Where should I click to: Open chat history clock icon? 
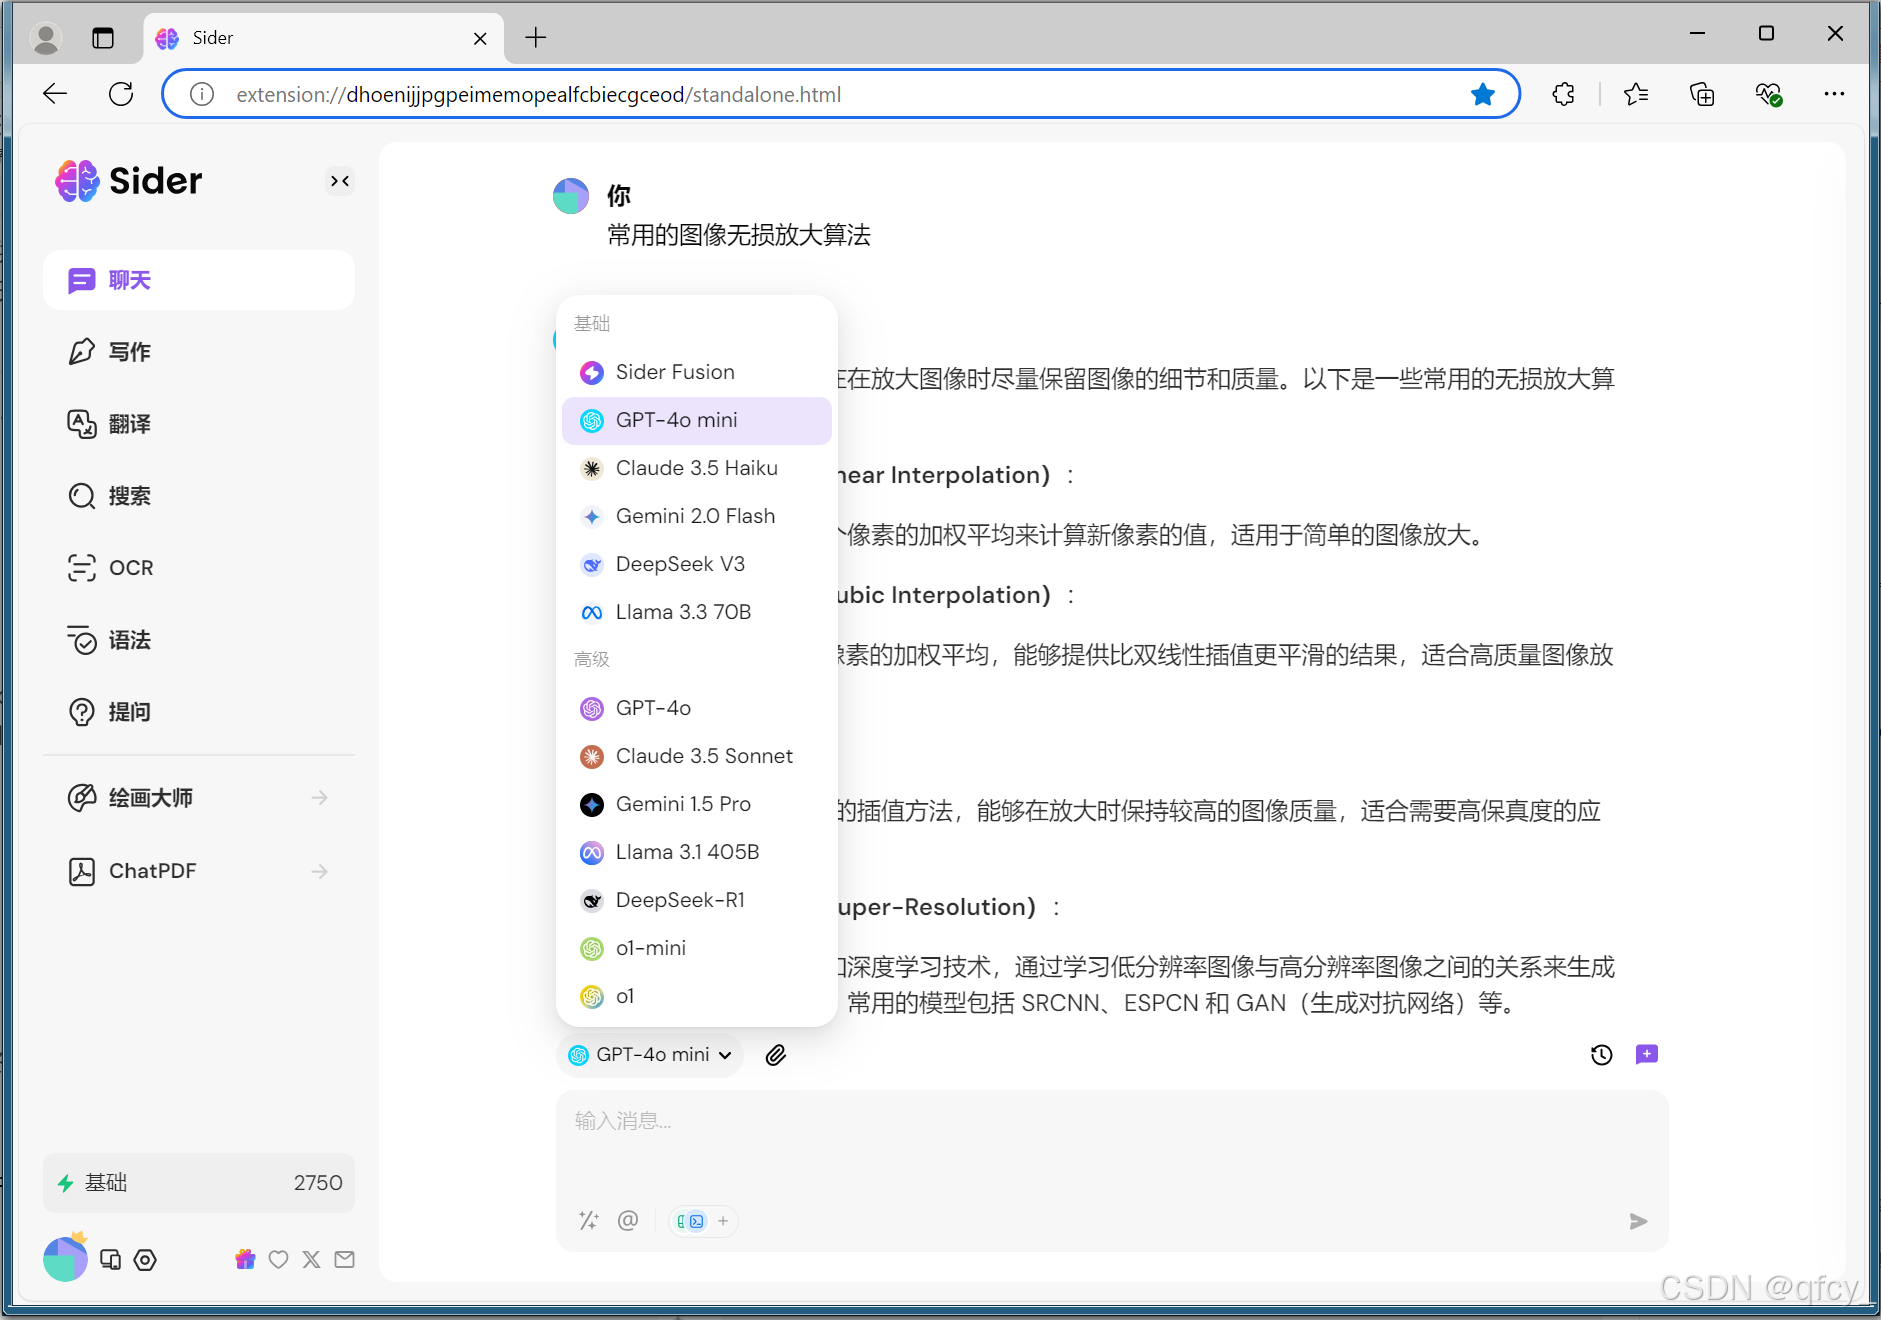click(1602, 1055)
